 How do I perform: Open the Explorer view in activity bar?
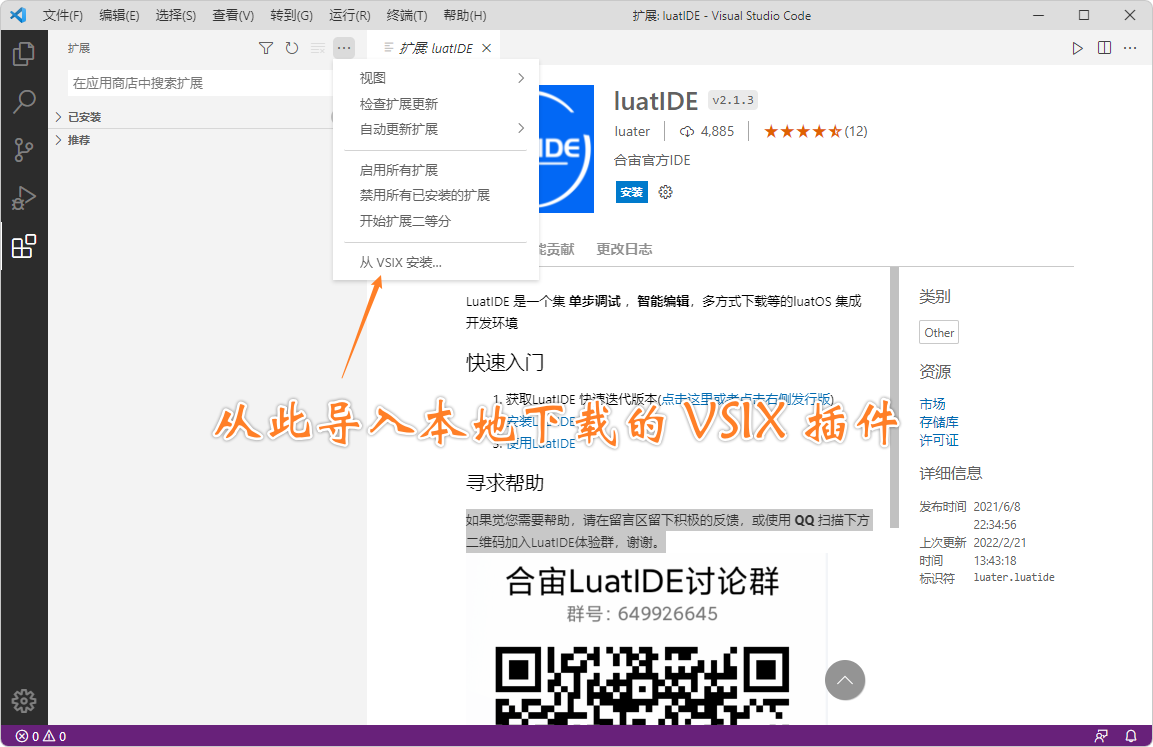coord(24,54)
